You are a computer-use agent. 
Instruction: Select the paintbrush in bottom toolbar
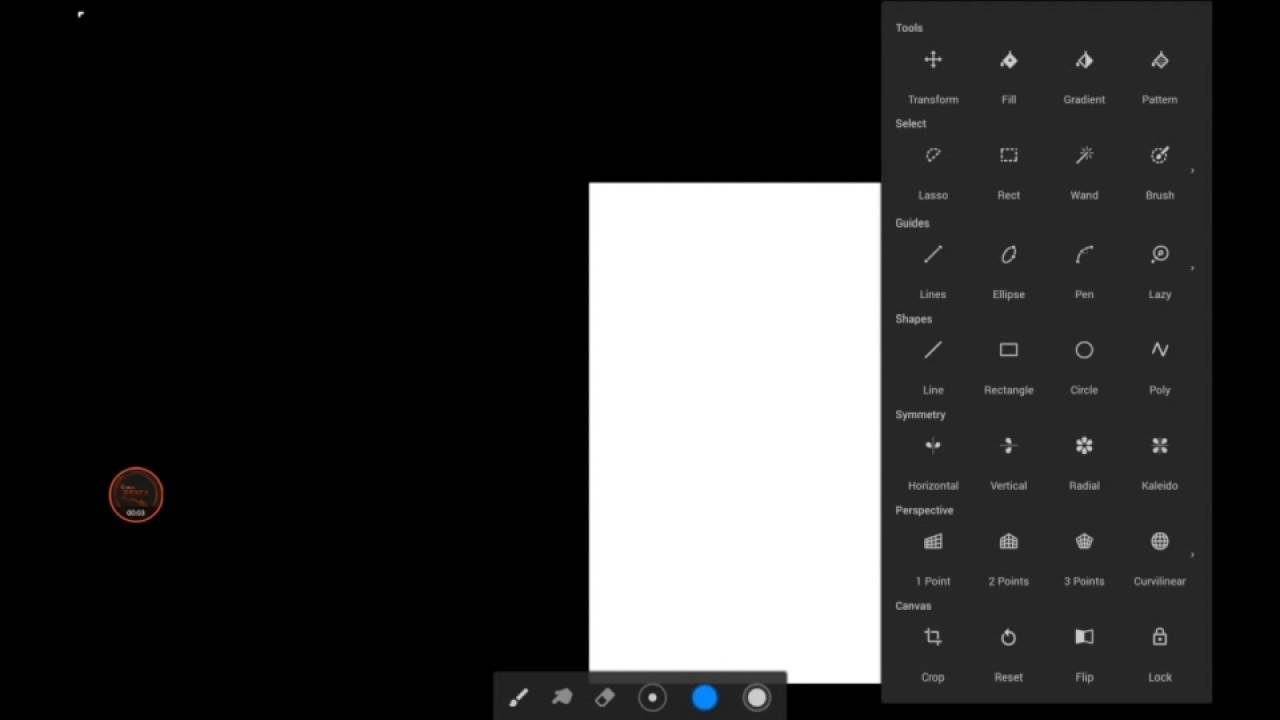point(518,698)
